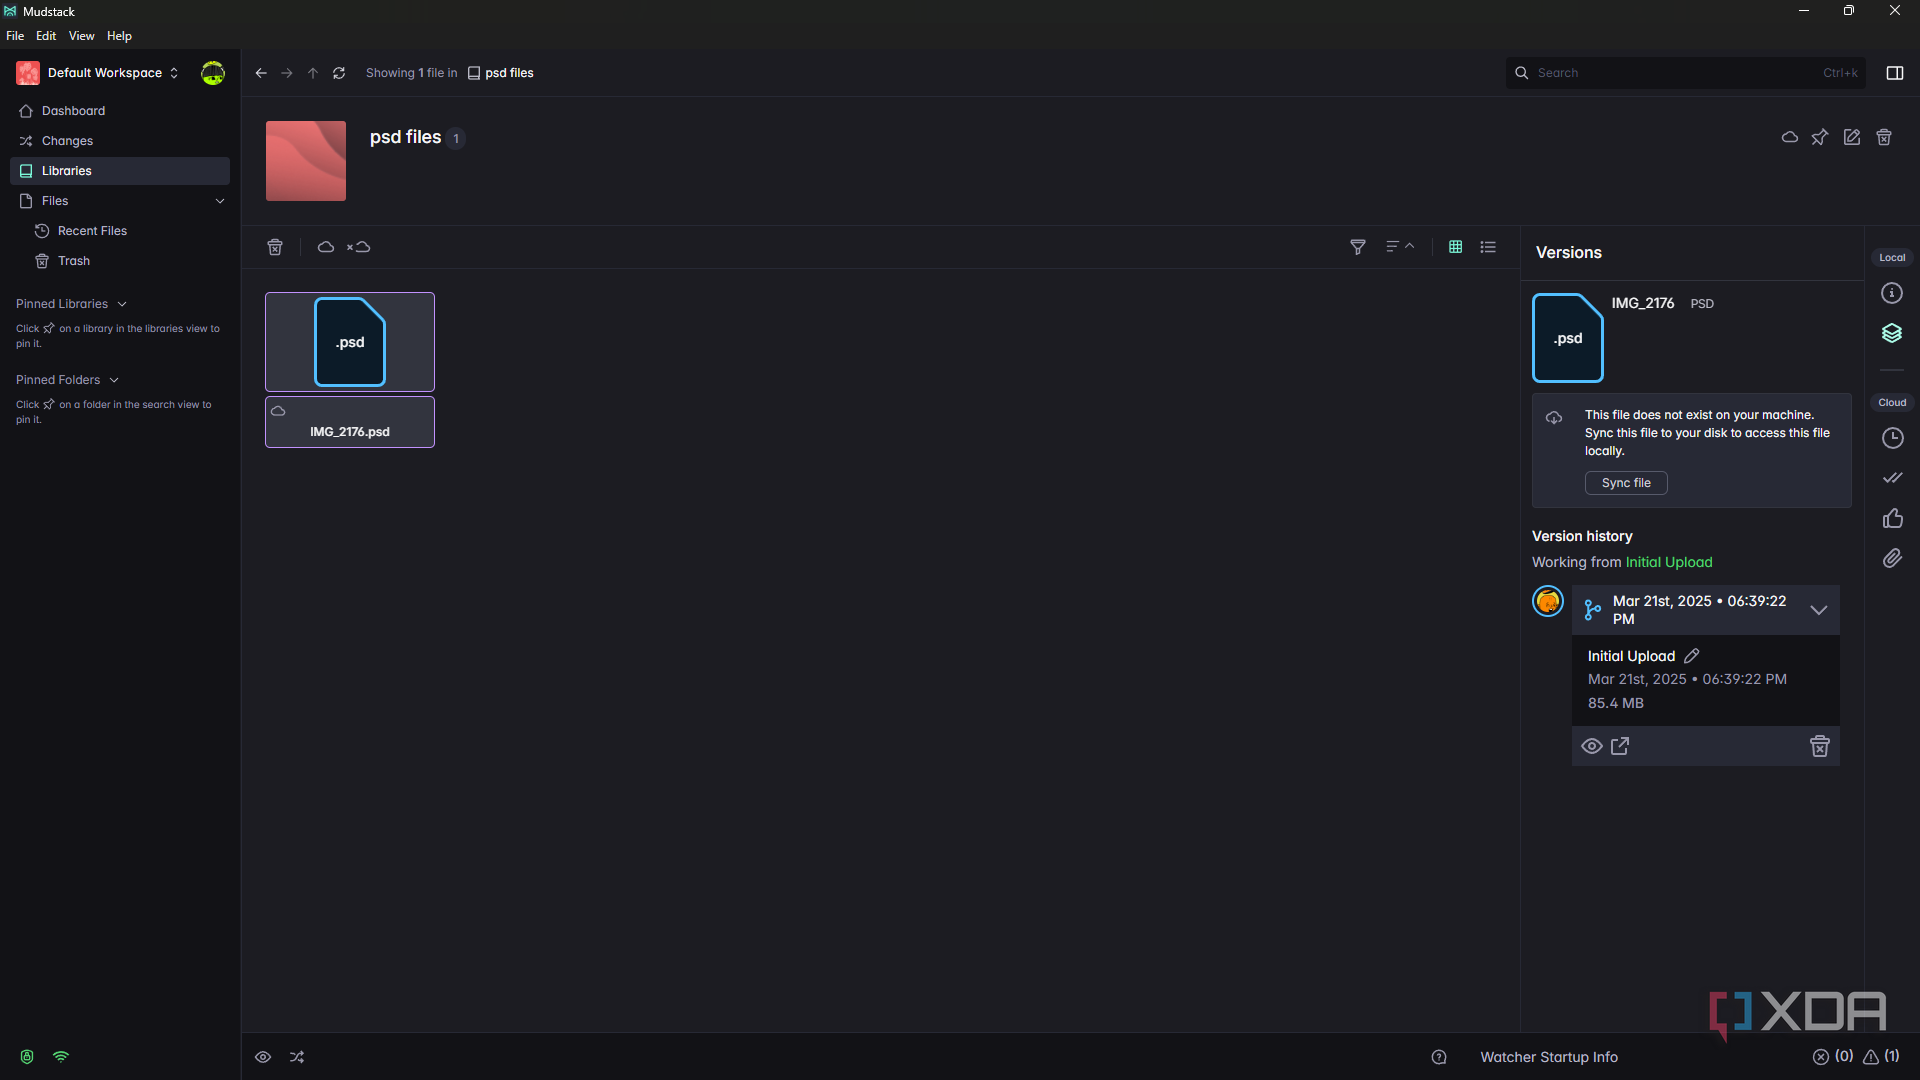Click the psd files breadcrumb
This screenshot has height=1080, width=1920.
[501, 73]
